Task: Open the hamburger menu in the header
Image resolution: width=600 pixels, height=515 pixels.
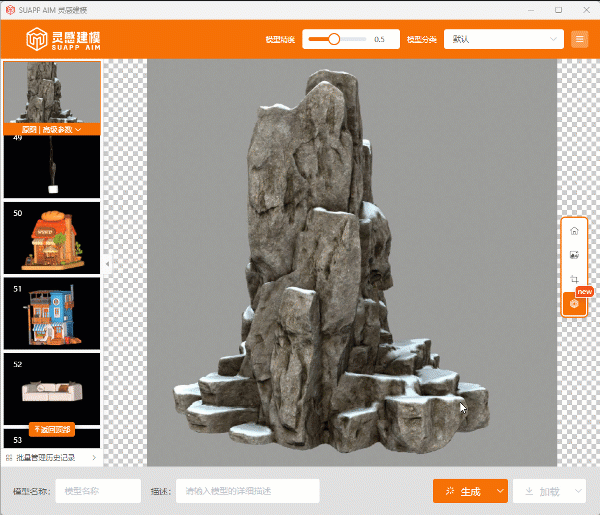Action: [580, 40]
